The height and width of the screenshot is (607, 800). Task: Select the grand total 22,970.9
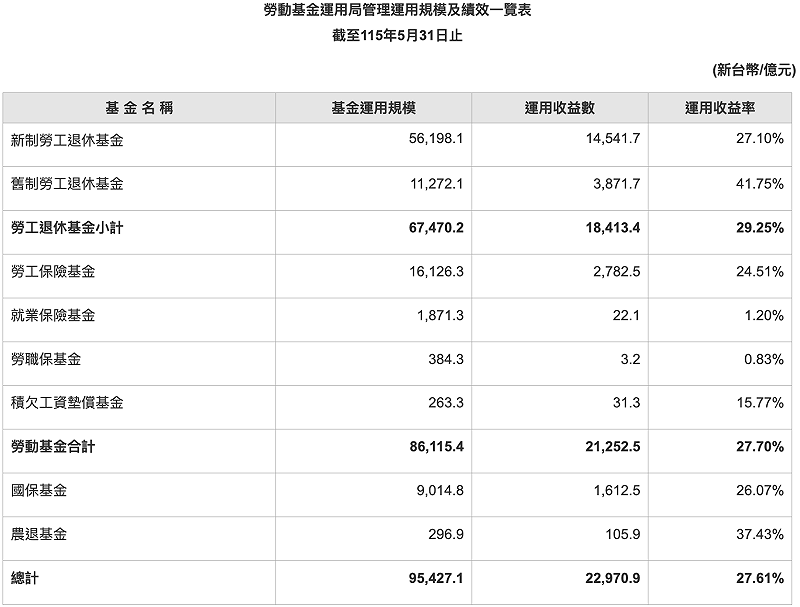[x=613, y=578]
